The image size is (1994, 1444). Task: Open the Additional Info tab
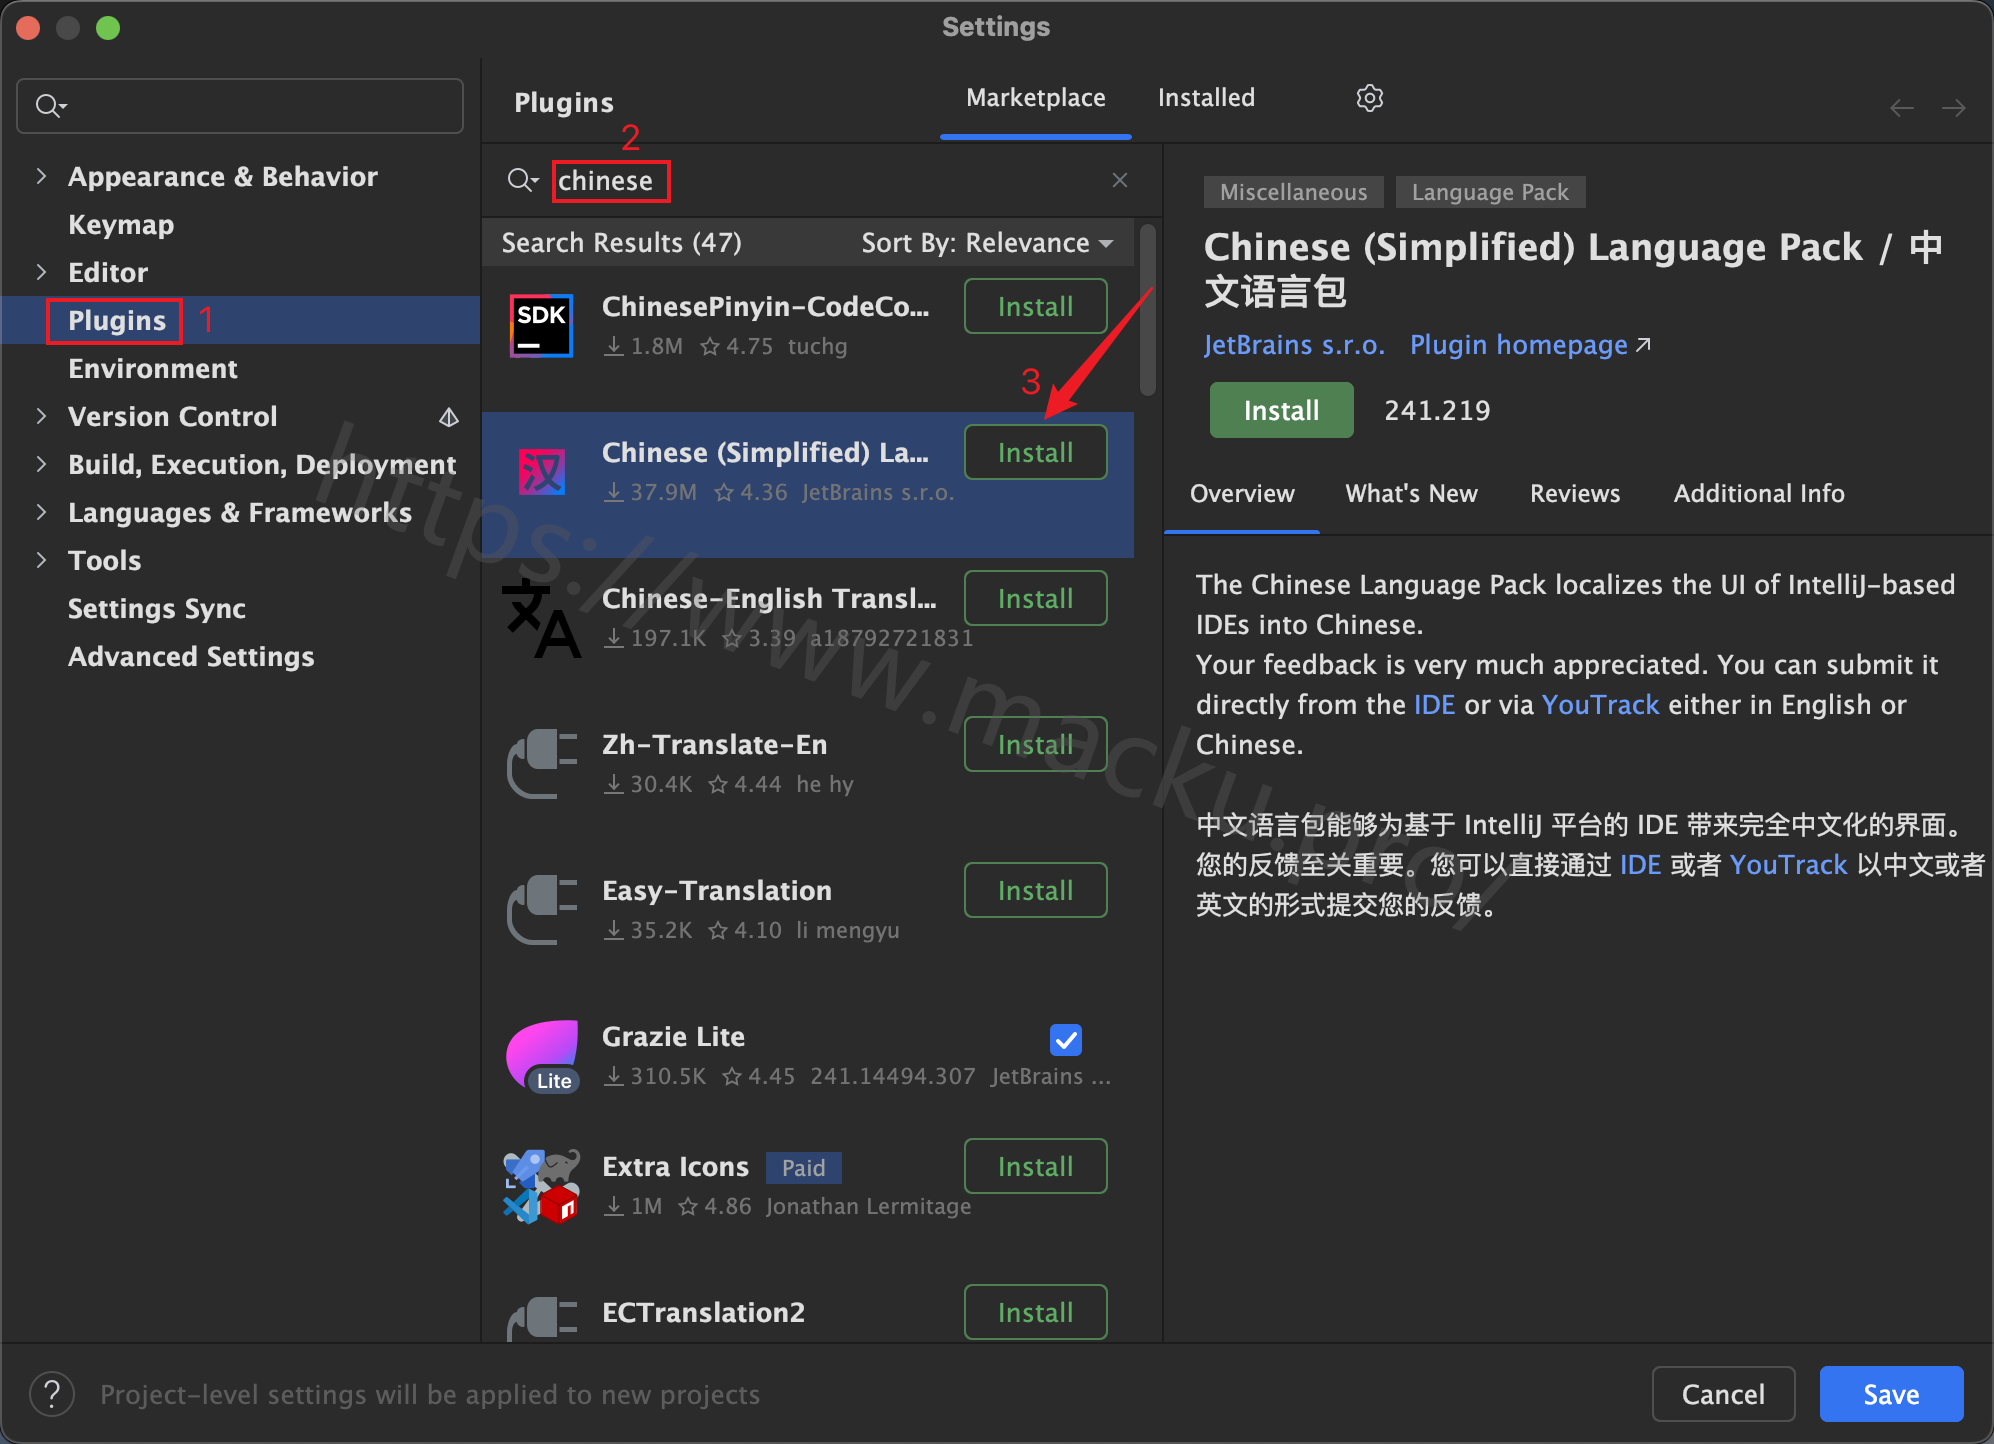[x=1759, y=494]
